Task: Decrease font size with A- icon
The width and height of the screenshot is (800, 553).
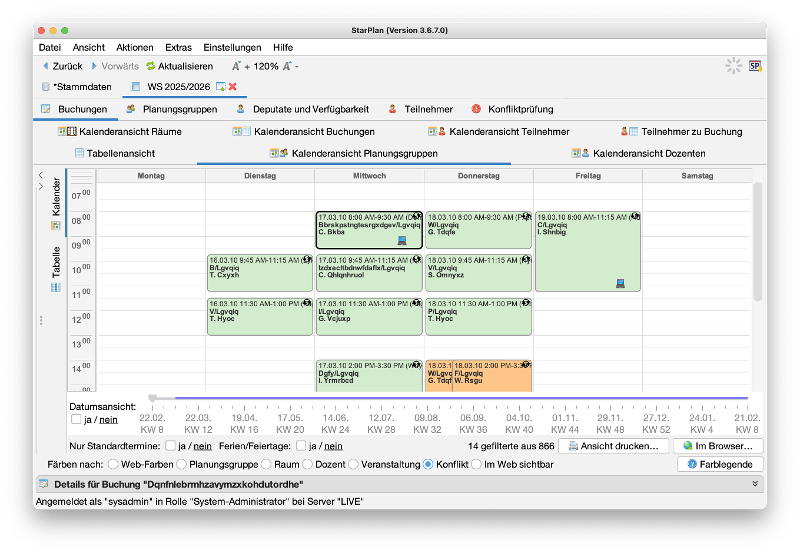Action: (x=290, y=66)
